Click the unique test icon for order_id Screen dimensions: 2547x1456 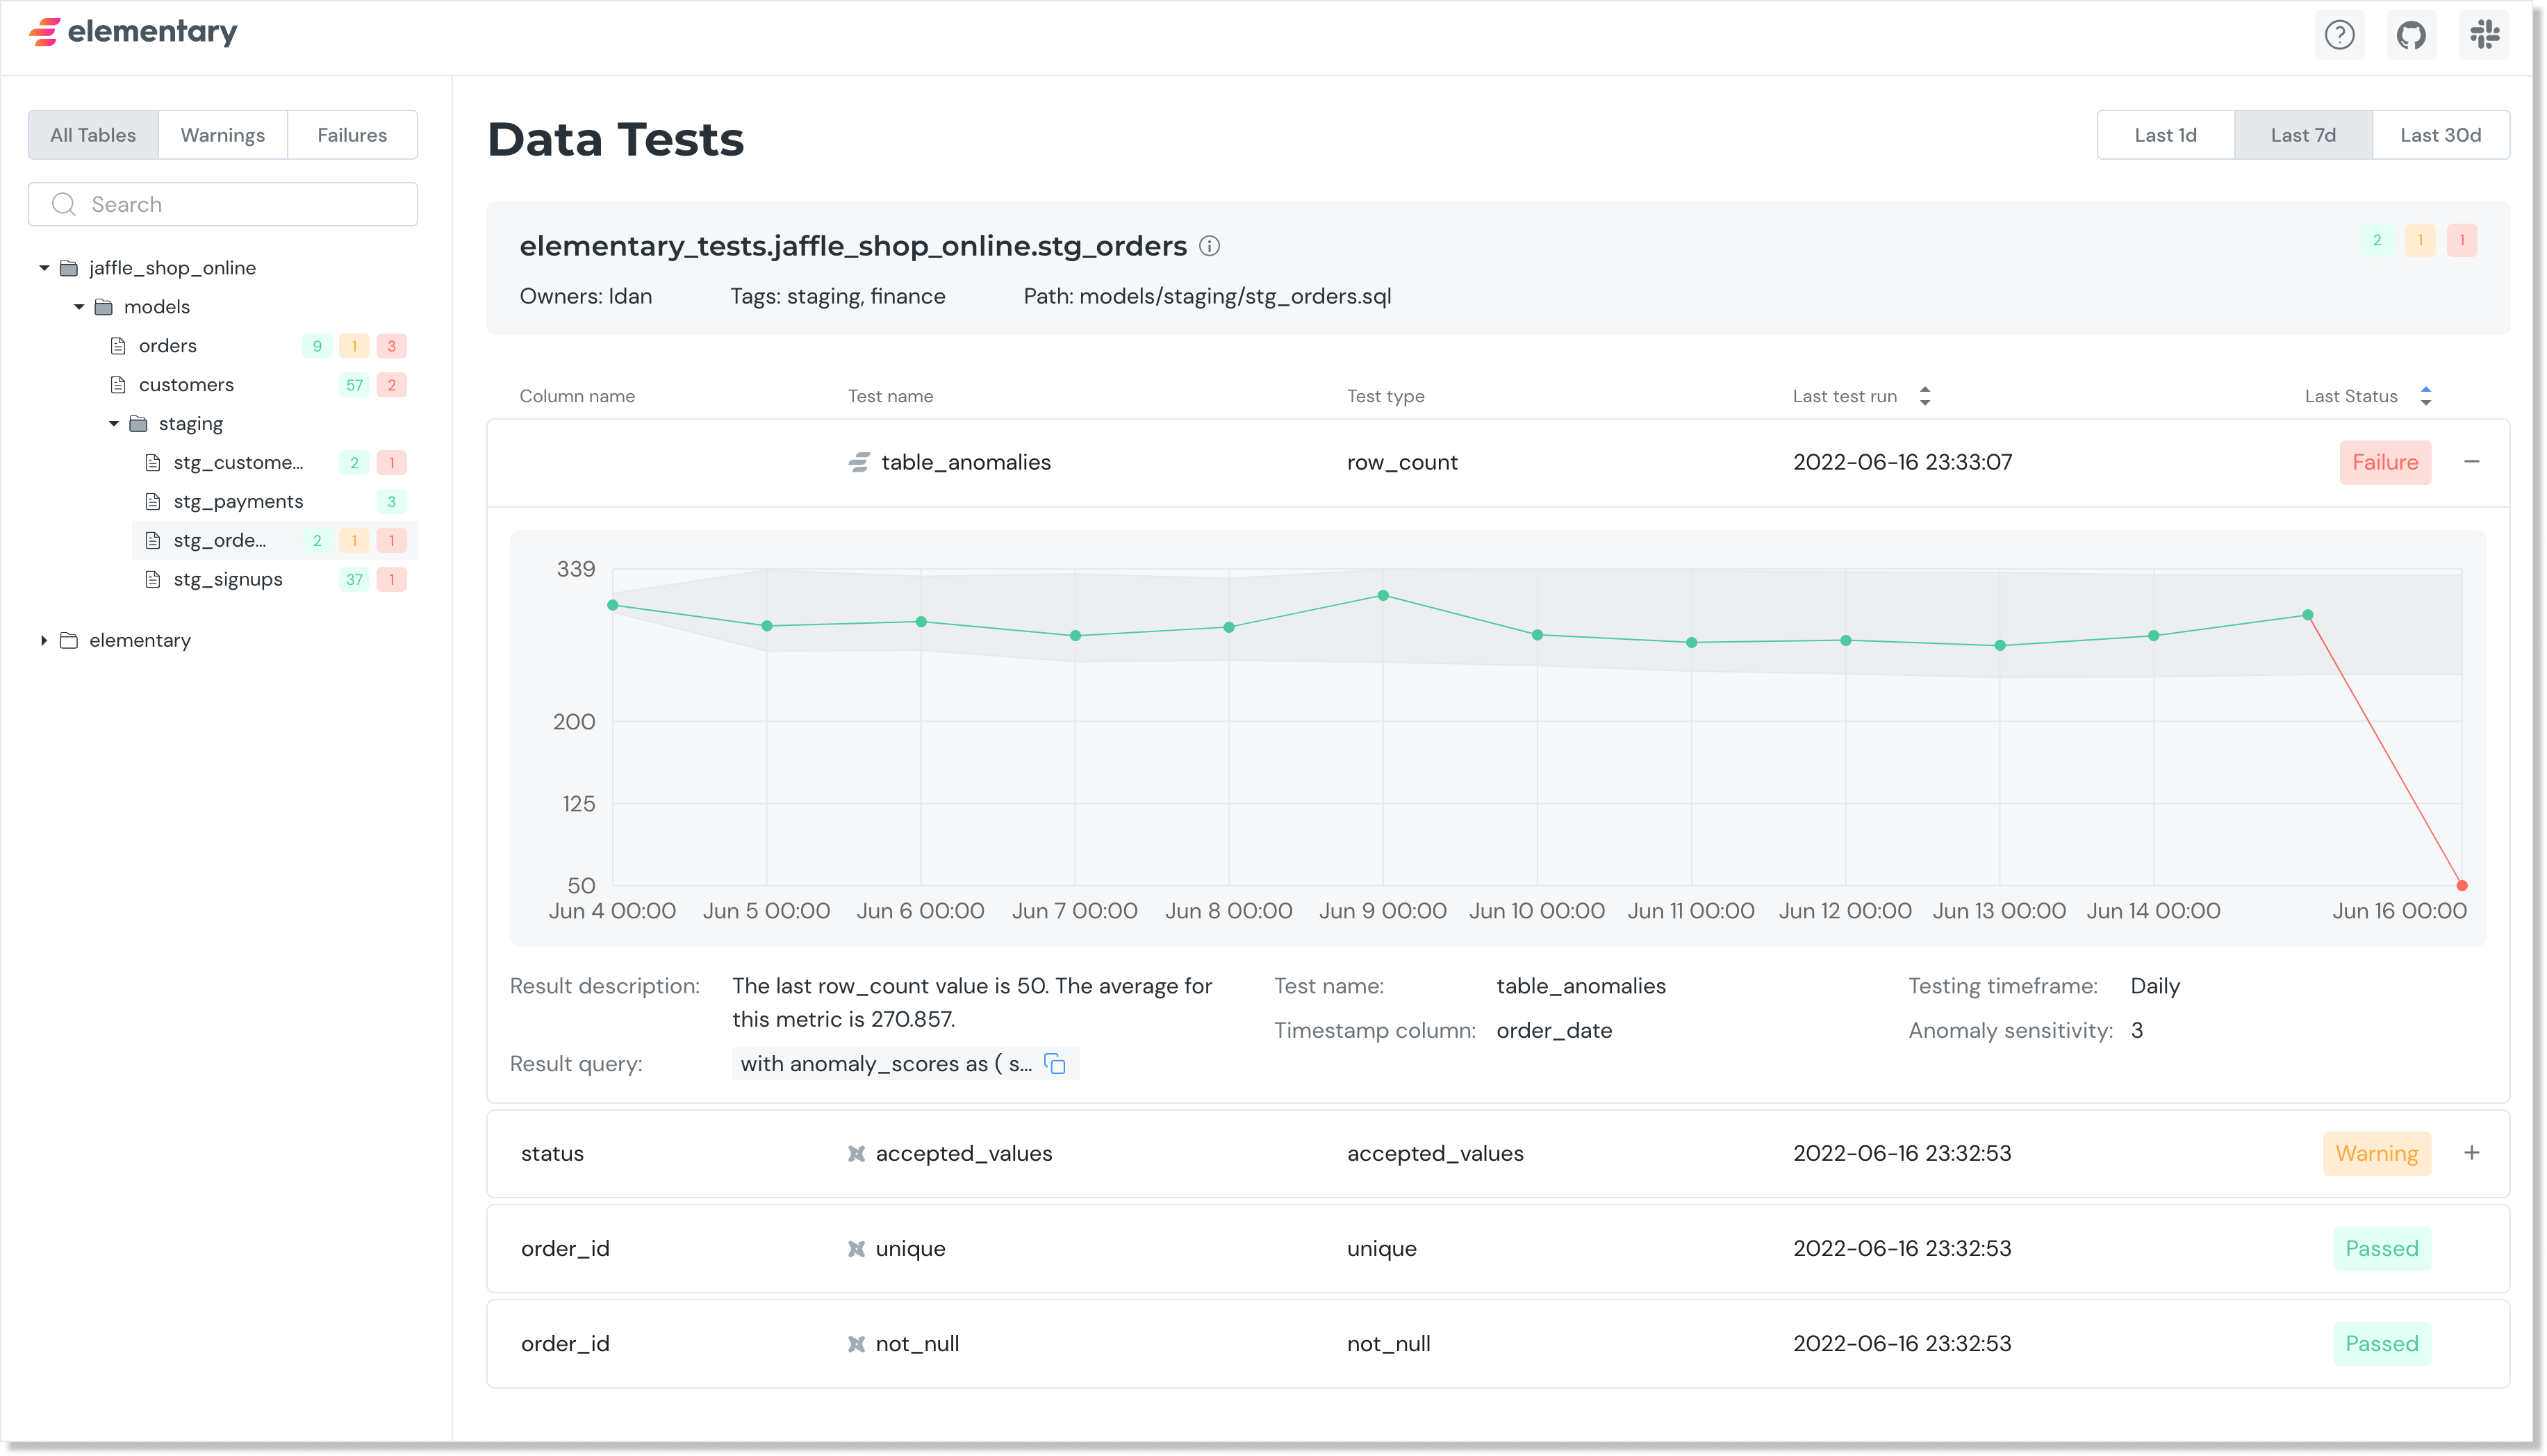click(857, 1248)
